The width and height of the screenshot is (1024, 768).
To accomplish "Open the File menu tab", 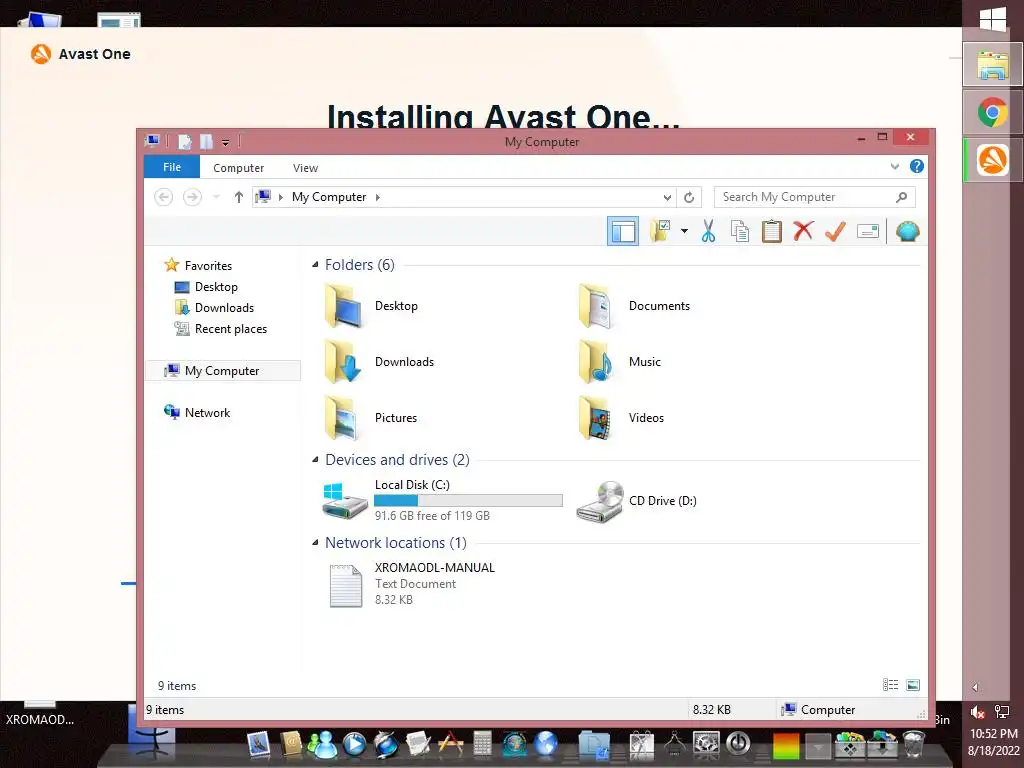I will (x=172, y=167).
